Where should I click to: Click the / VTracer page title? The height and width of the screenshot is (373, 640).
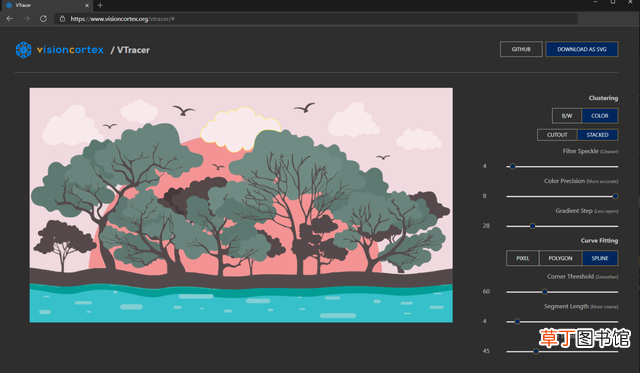point(130,50)
